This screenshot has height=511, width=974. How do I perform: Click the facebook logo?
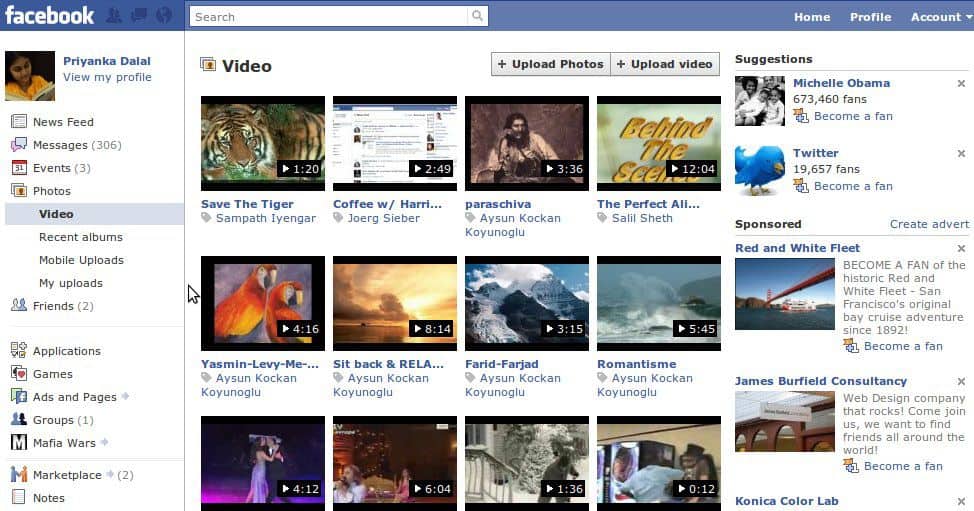click(50, 15)
